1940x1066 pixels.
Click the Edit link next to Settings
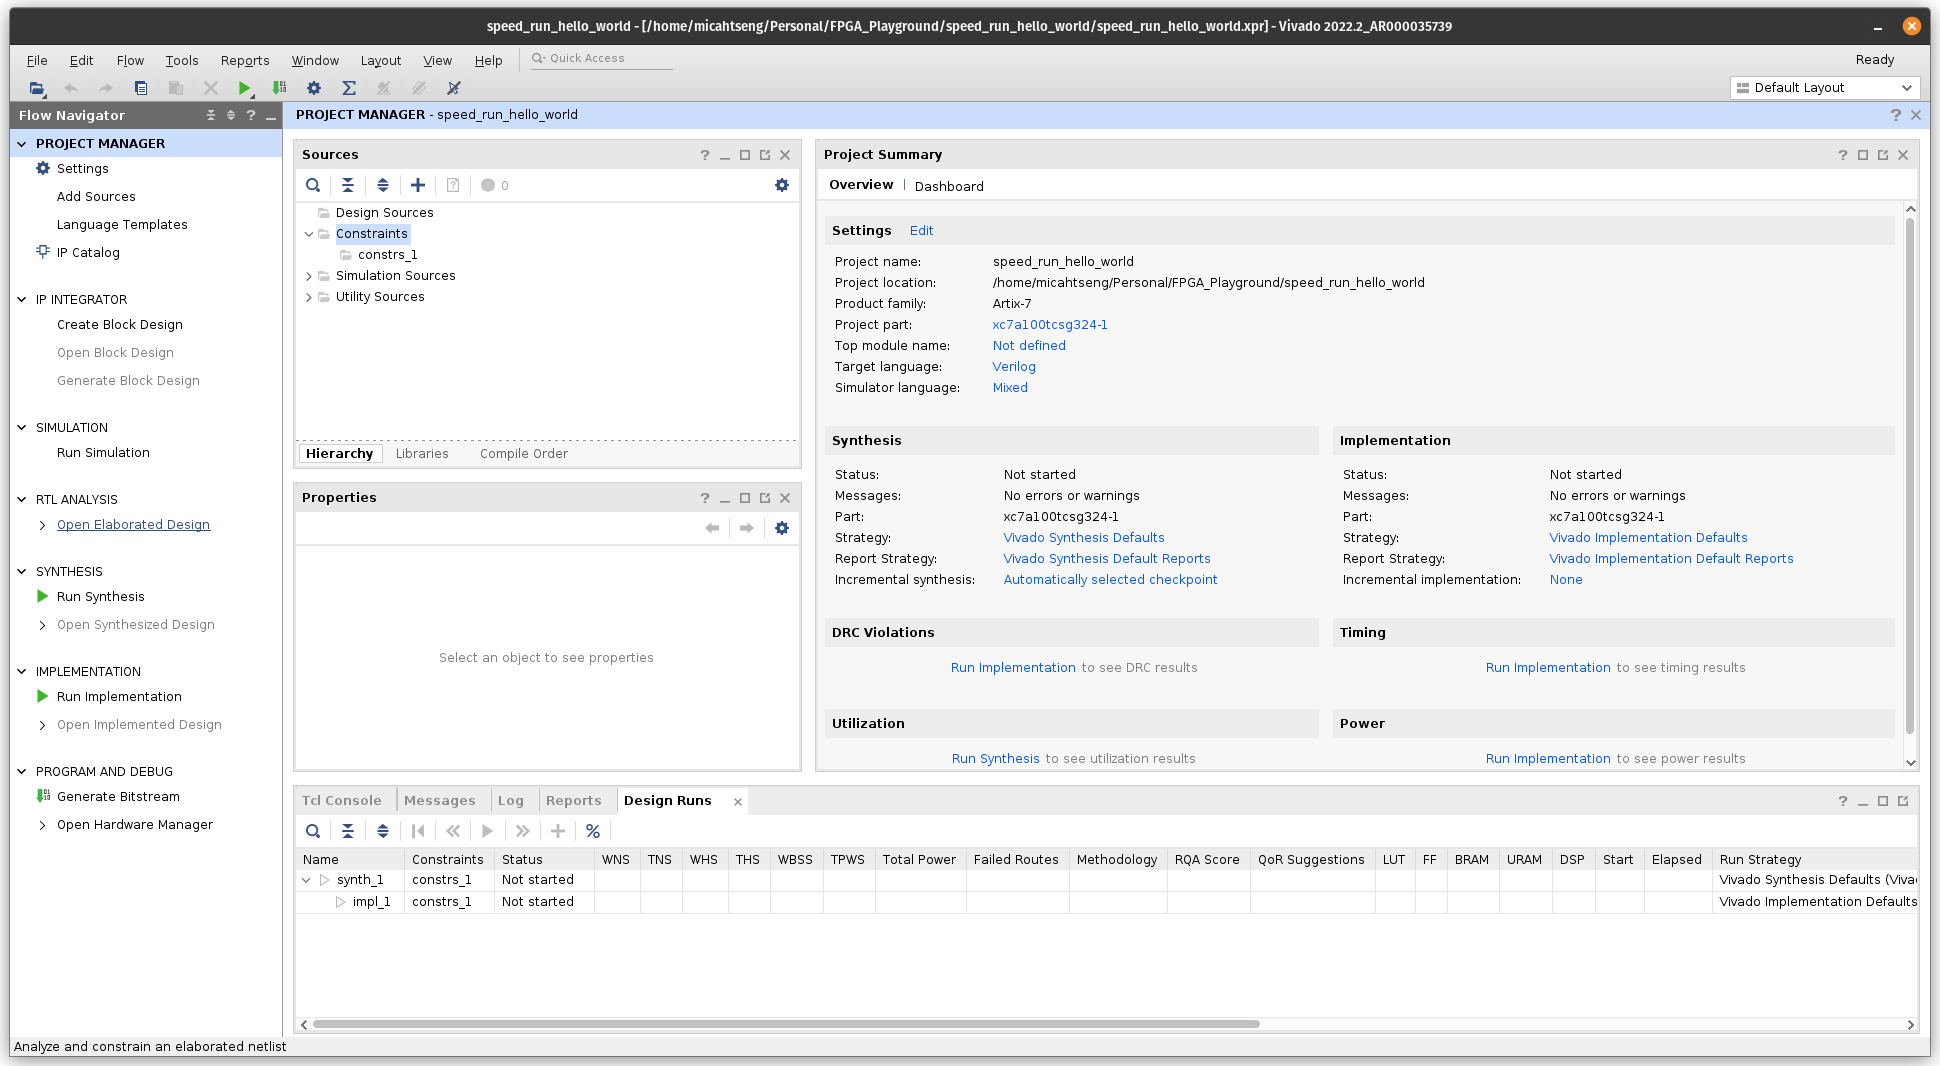click(x=921, y=231)
